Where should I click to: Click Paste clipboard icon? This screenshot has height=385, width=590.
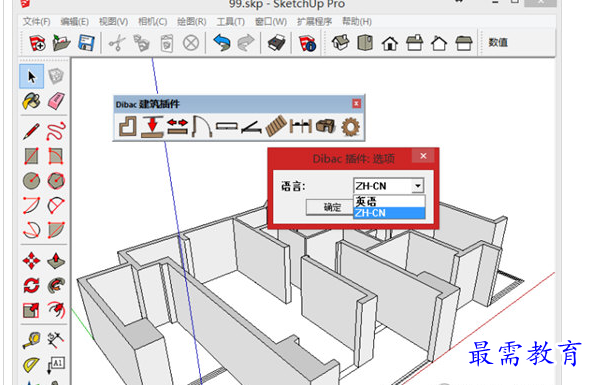[167, 43]
